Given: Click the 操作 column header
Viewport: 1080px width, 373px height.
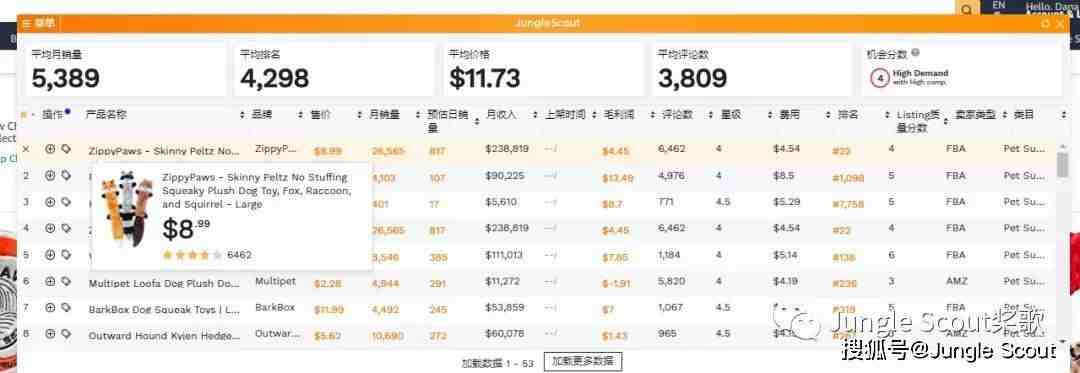Looking at the screenshot, I should pos(53,115).
